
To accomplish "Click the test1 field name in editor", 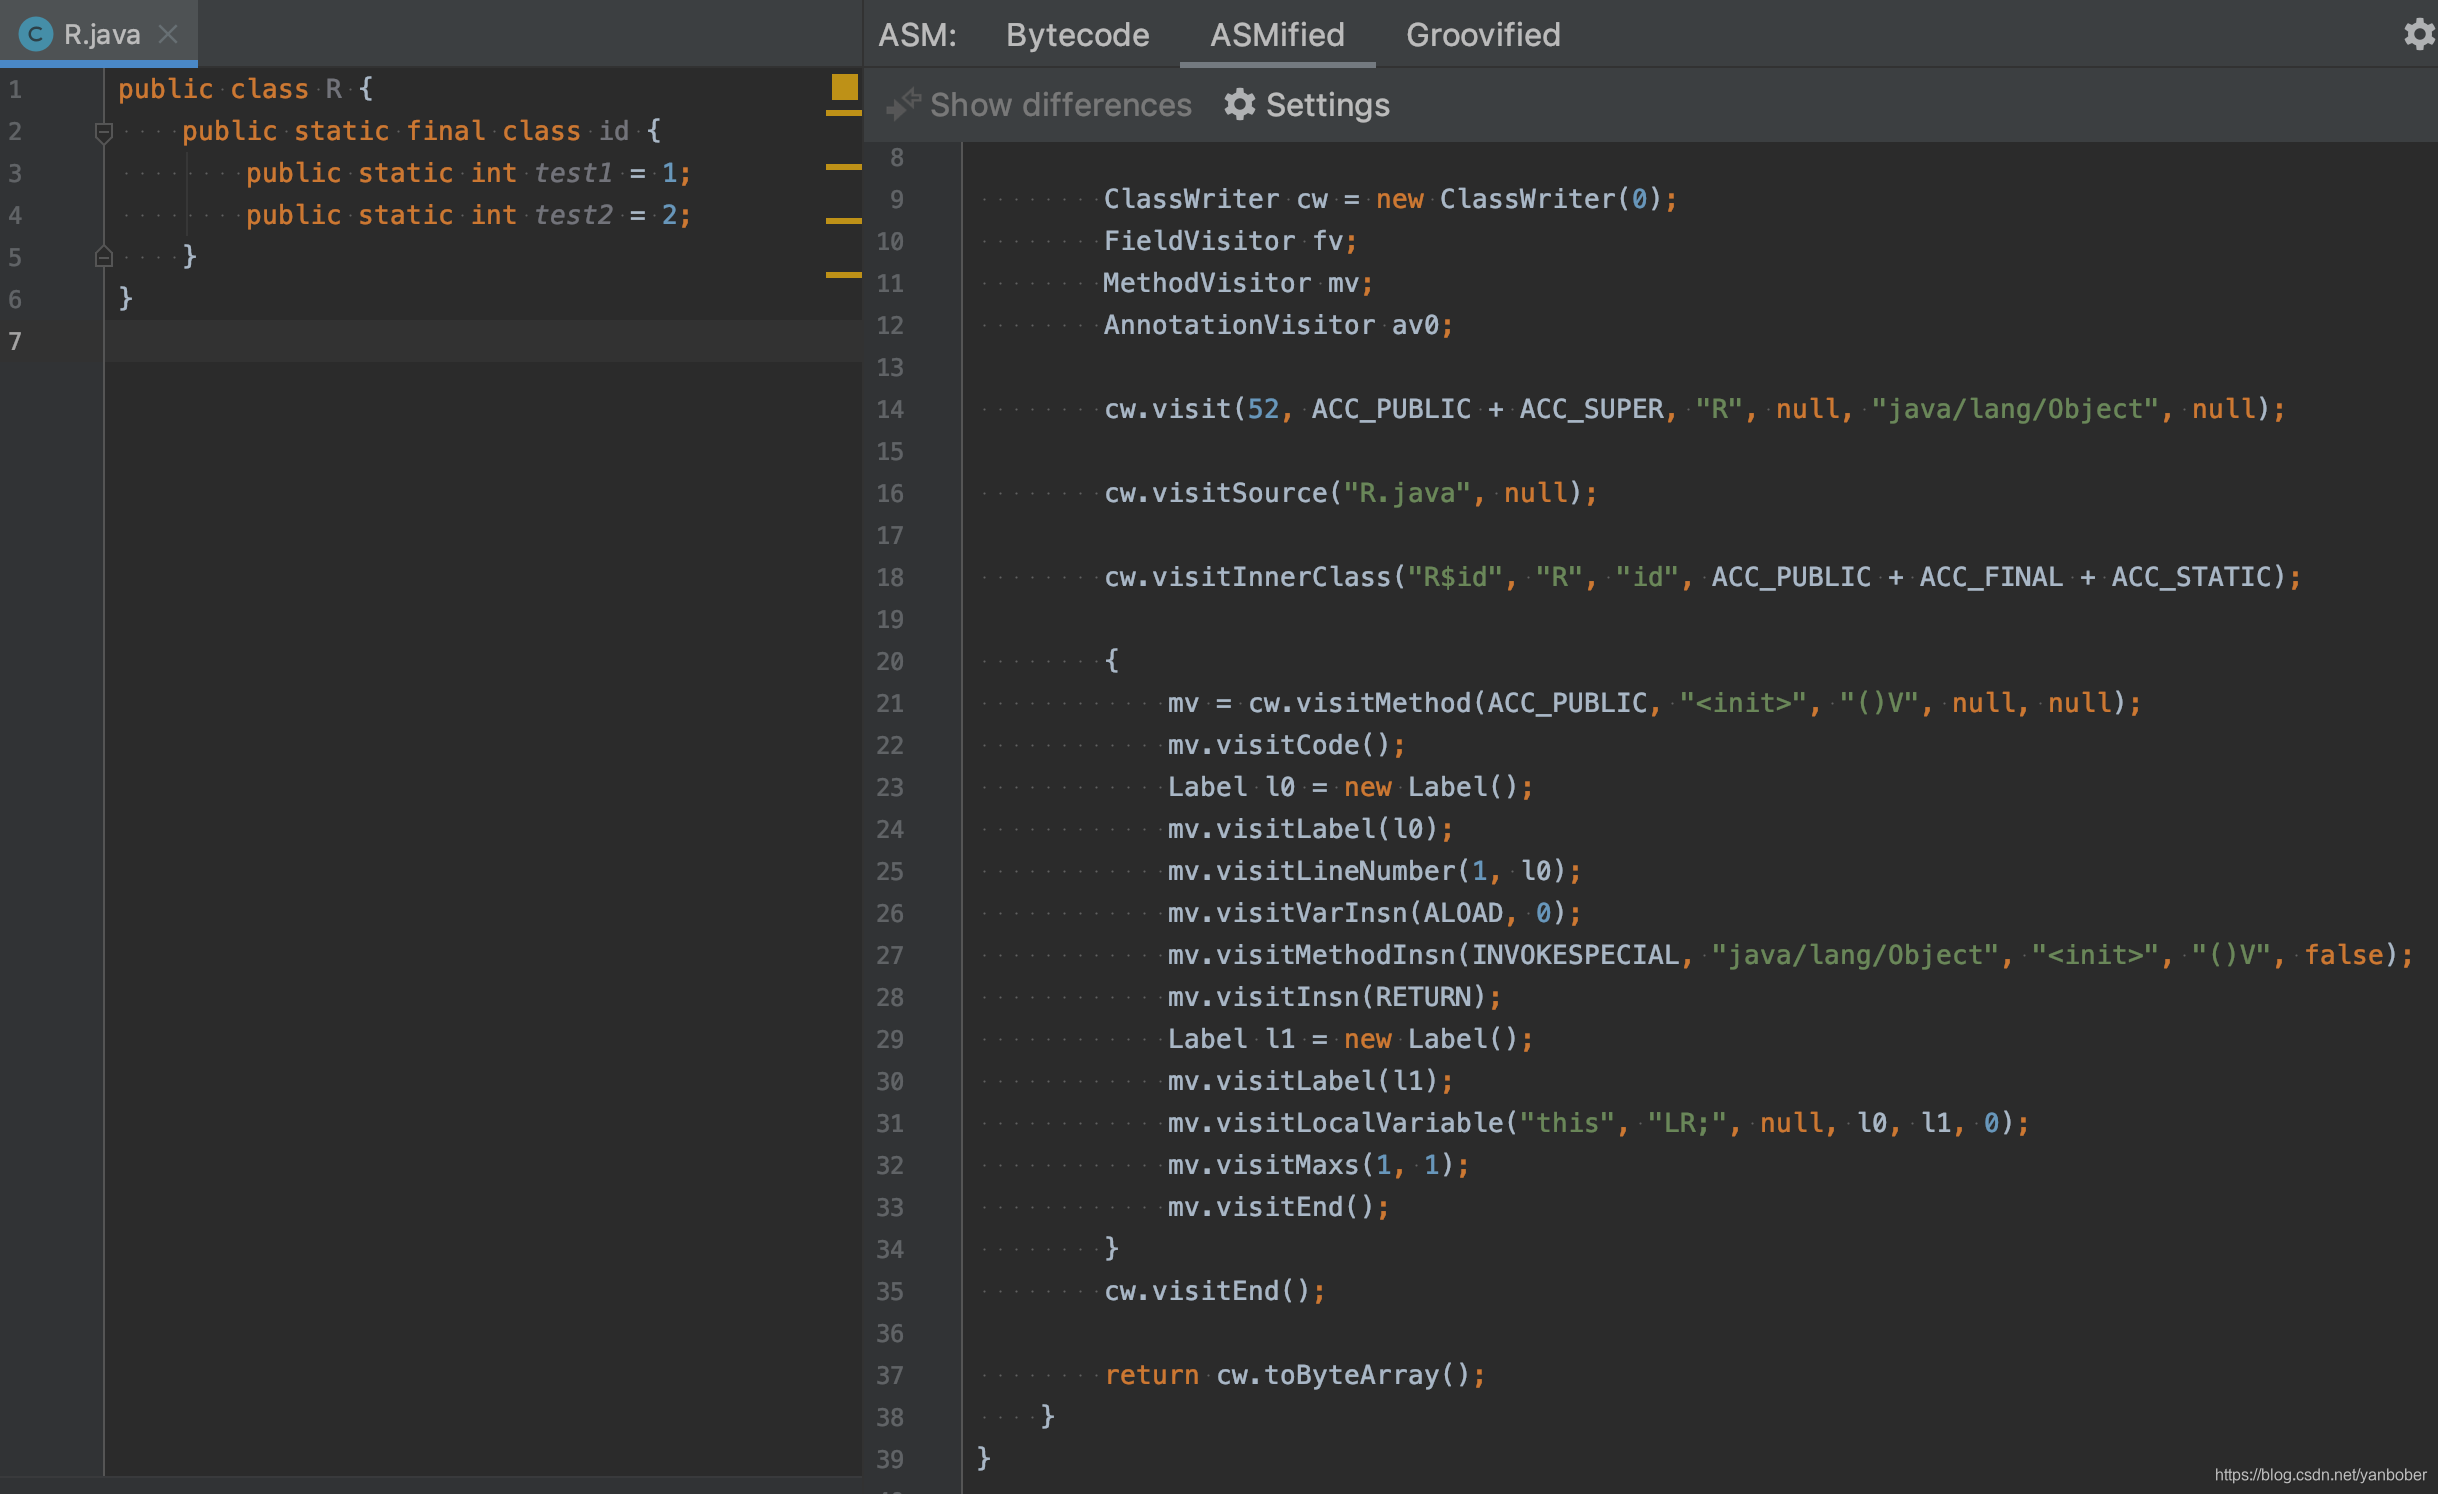I will pos(572,173).
